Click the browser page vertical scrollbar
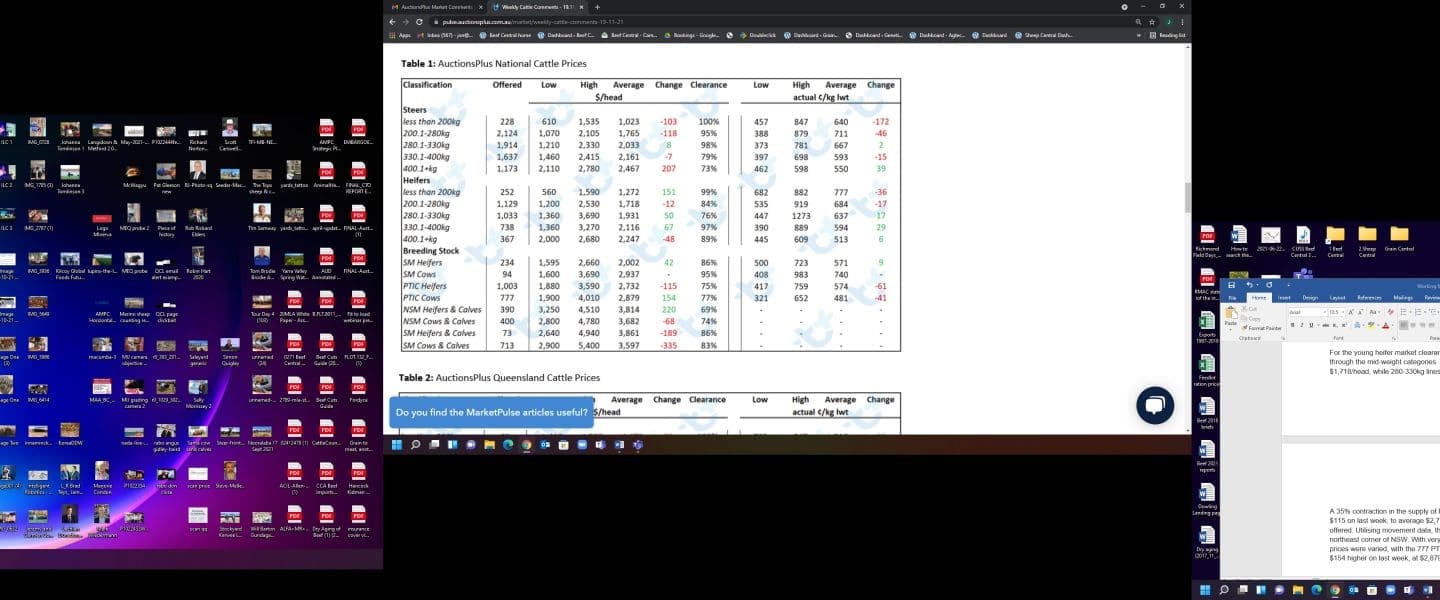 [x=1187, y=197]
